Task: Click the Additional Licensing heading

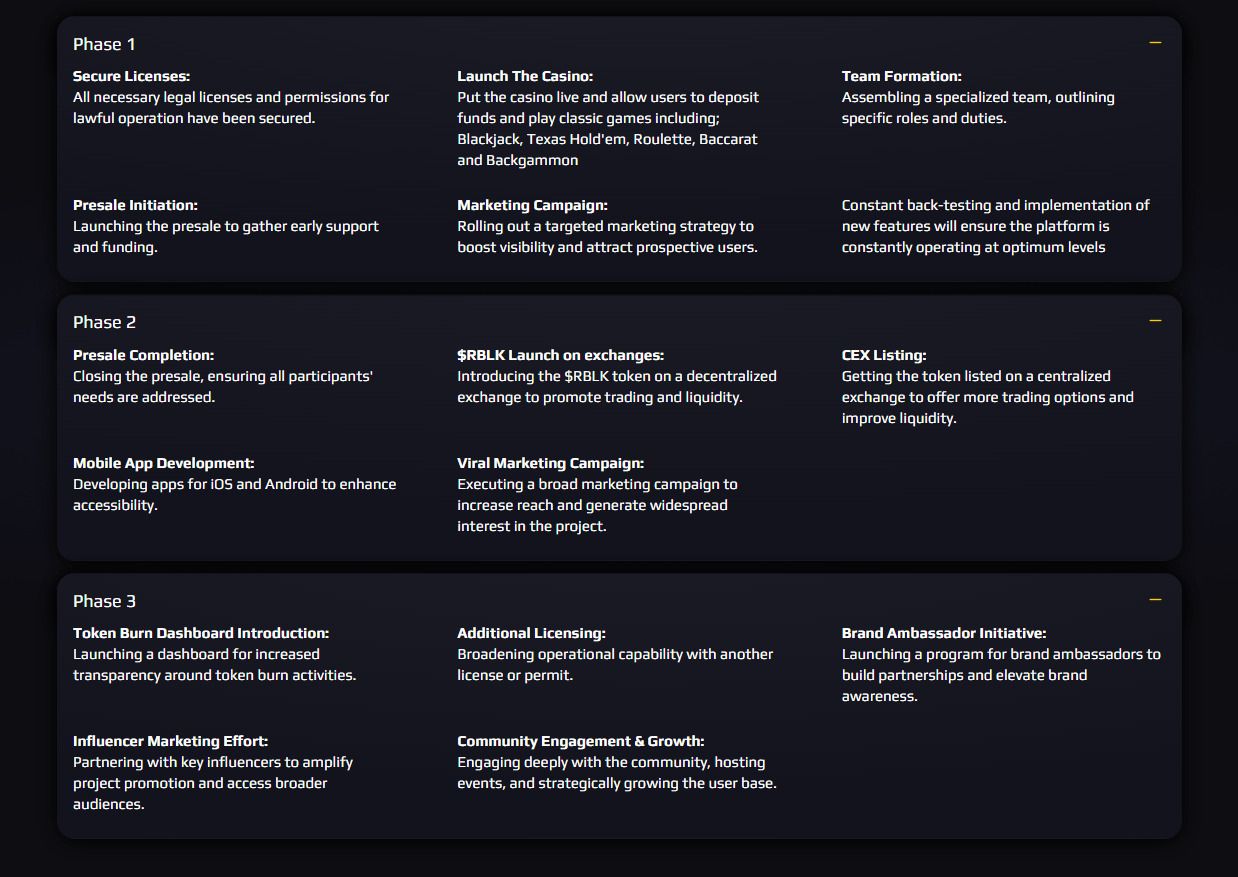Action: 531,633
